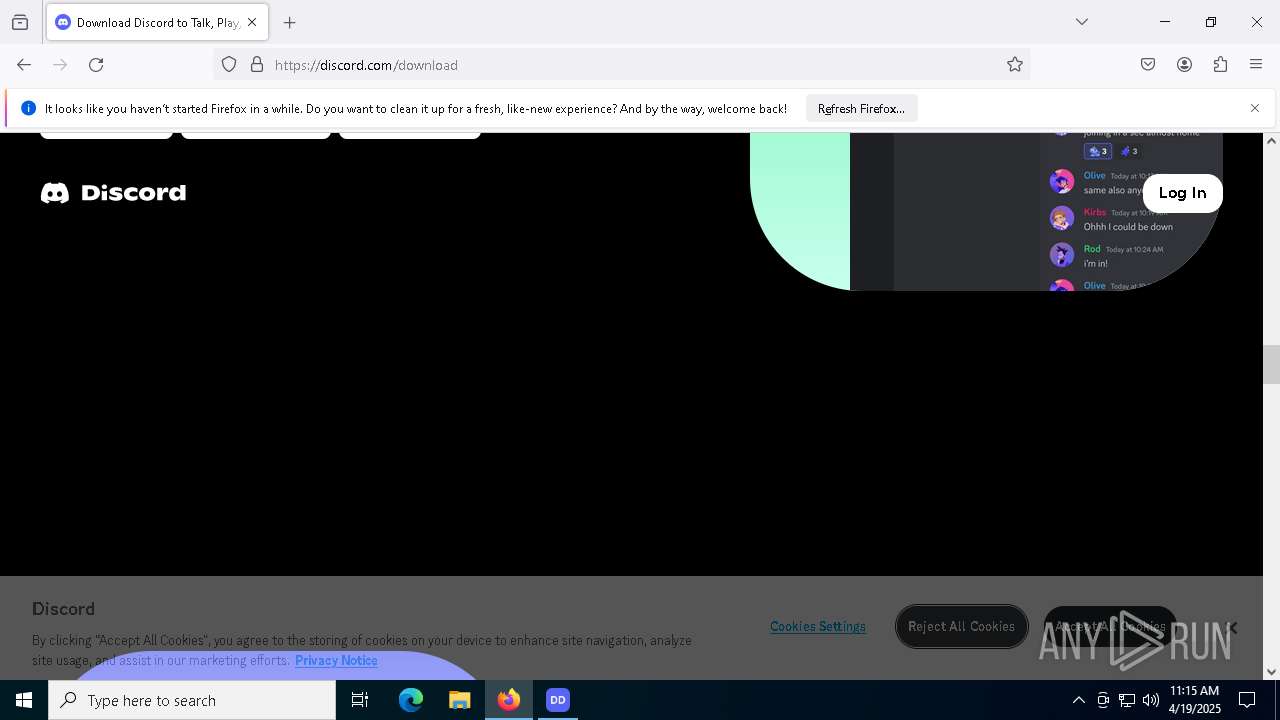
Task: Open the list all tabs dropdown
Action: pyautogui.click(x=1082, y=22)
